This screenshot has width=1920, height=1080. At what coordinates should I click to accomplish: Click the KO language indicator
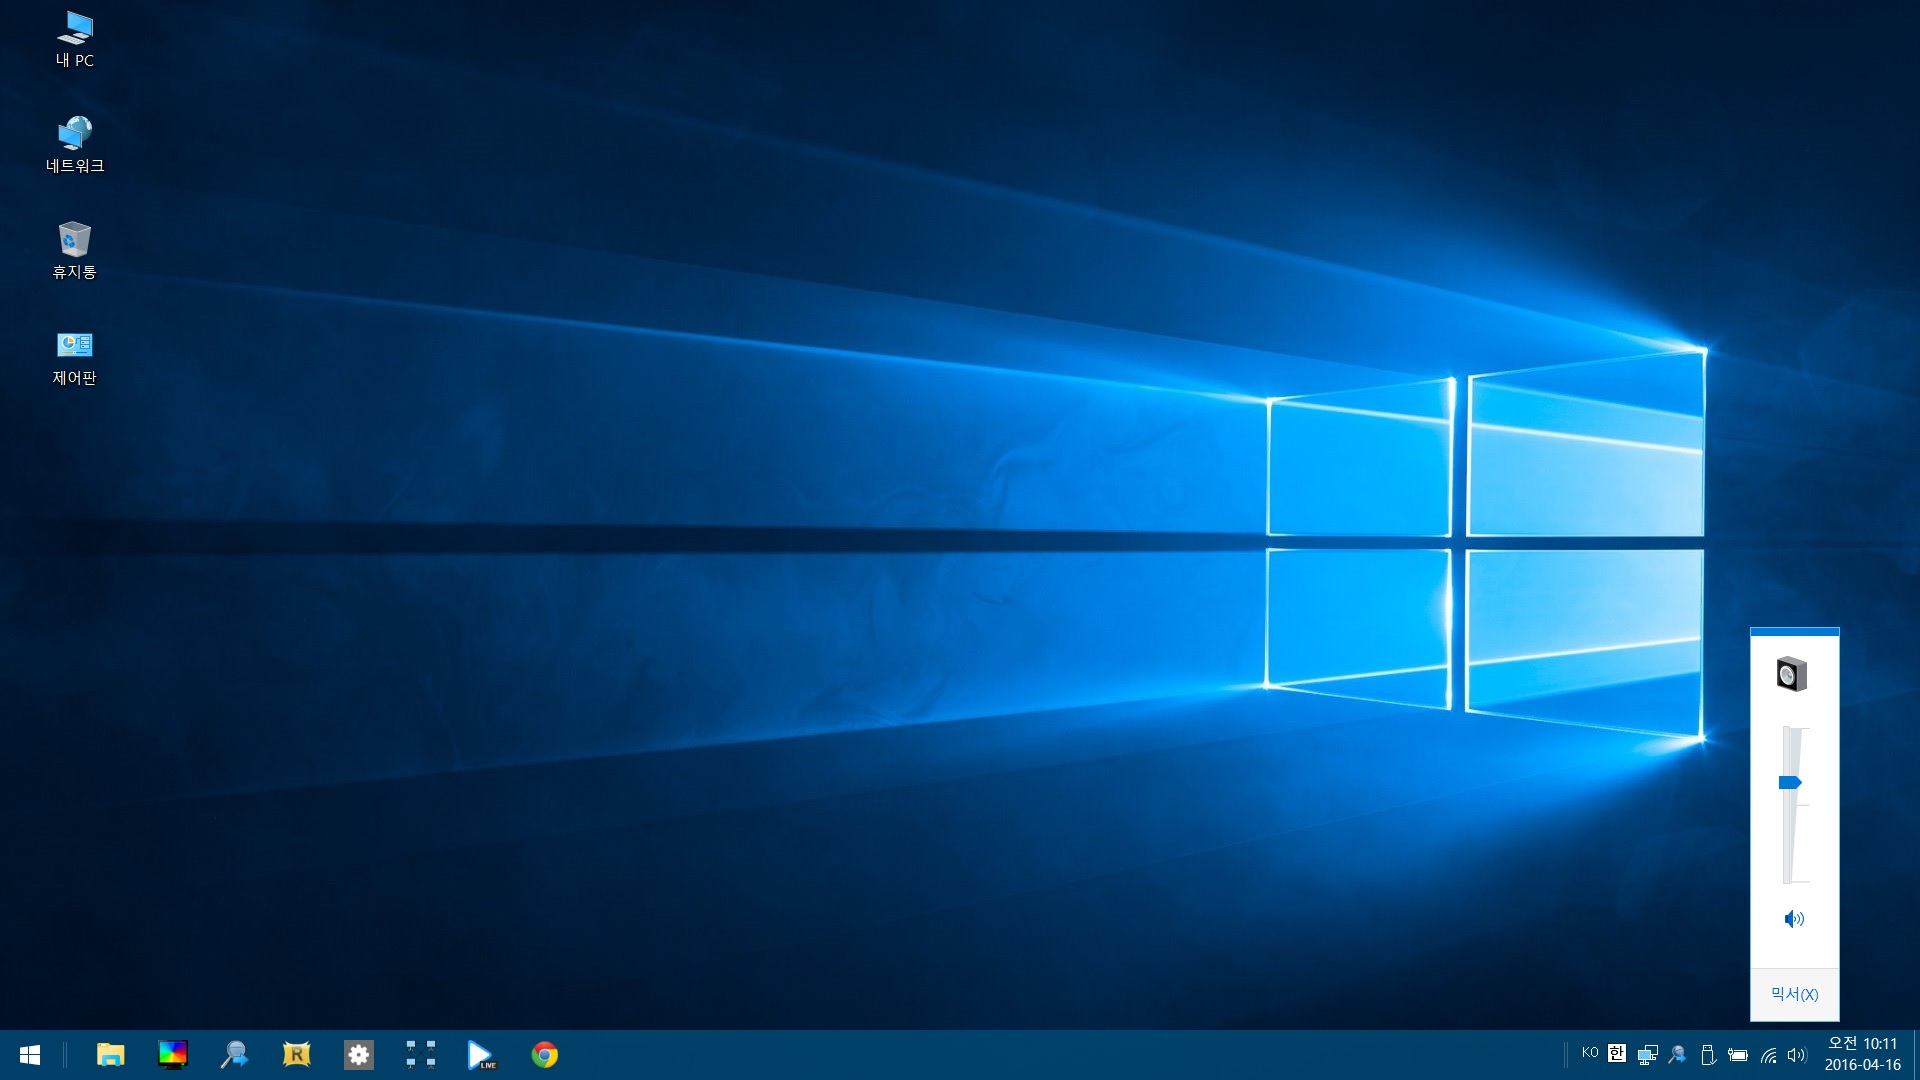point(1590,1053)
